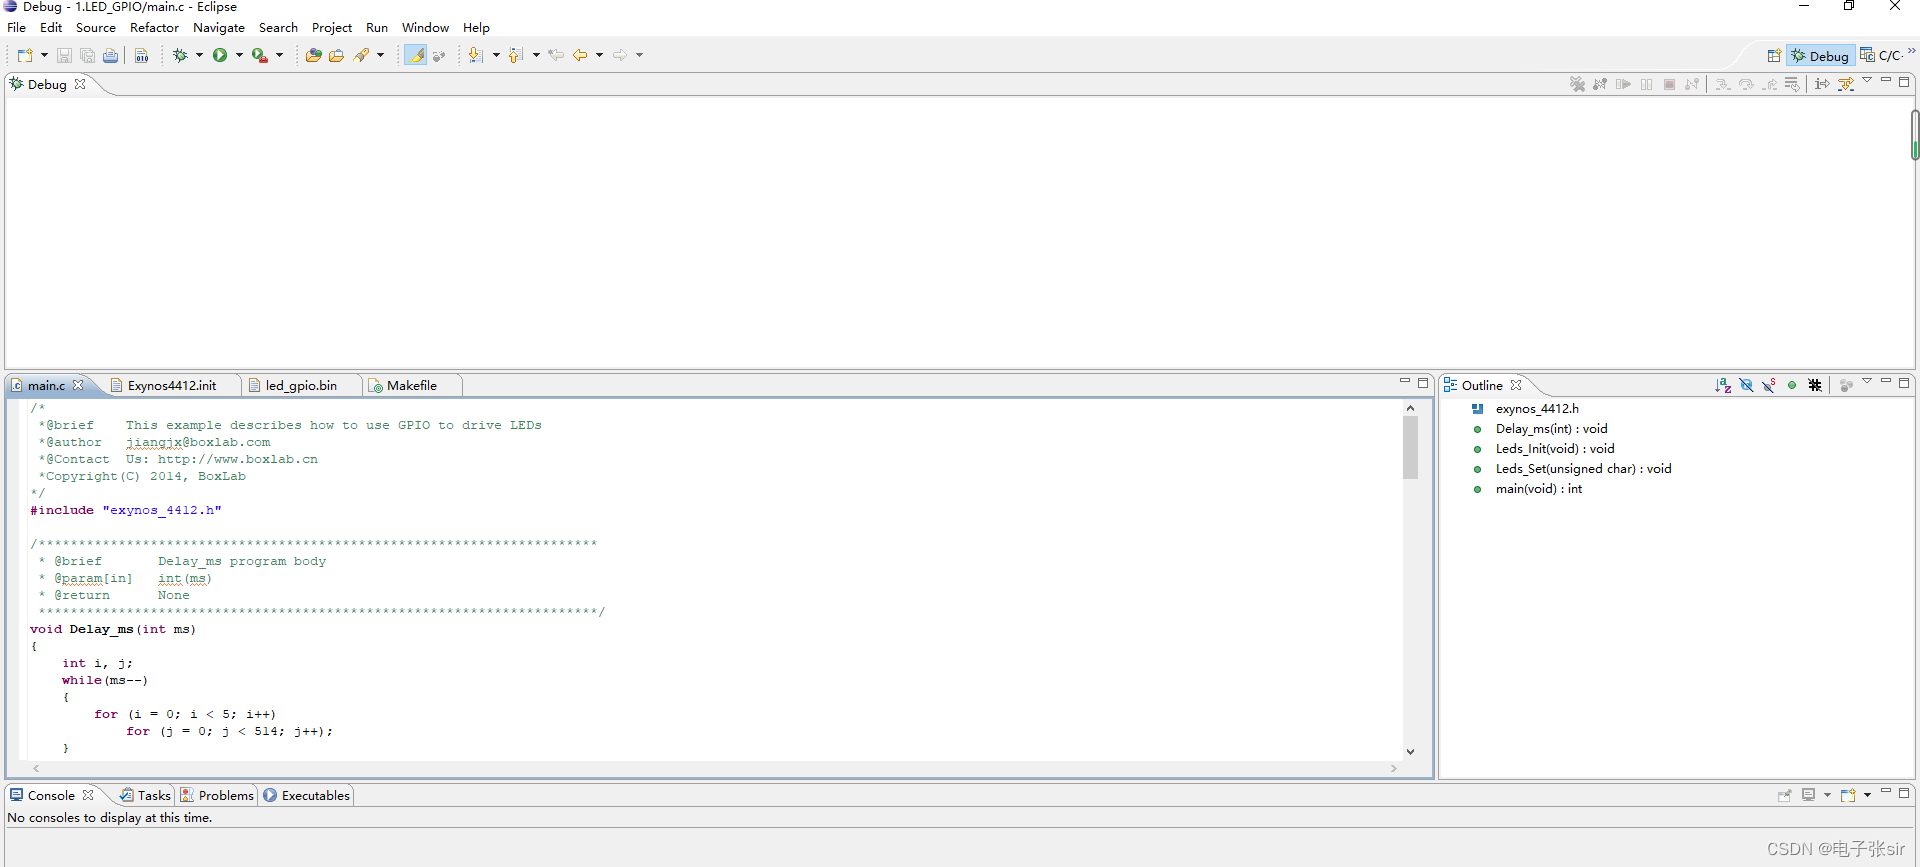
Task: Click the Build All binary icon
Action: click(x=142, y=55)
